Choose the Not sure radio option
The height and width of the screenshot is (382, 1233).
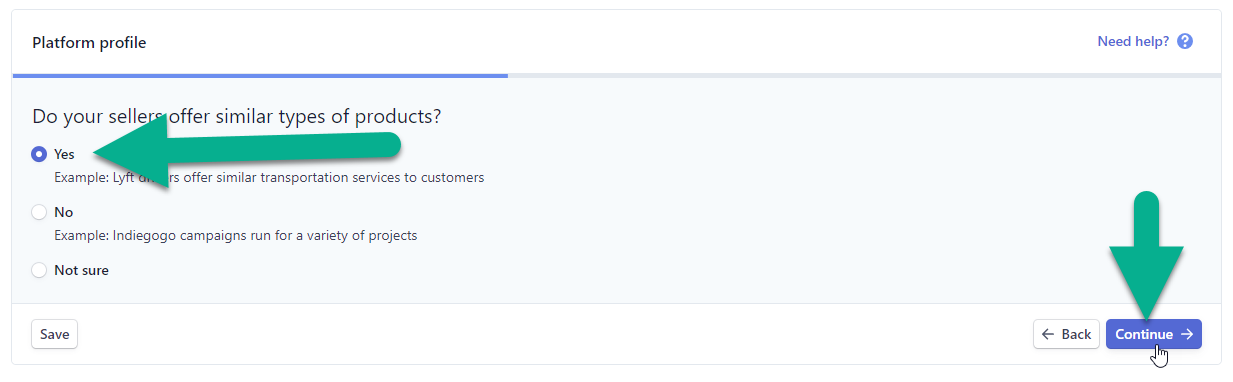(x=39, y=270)
